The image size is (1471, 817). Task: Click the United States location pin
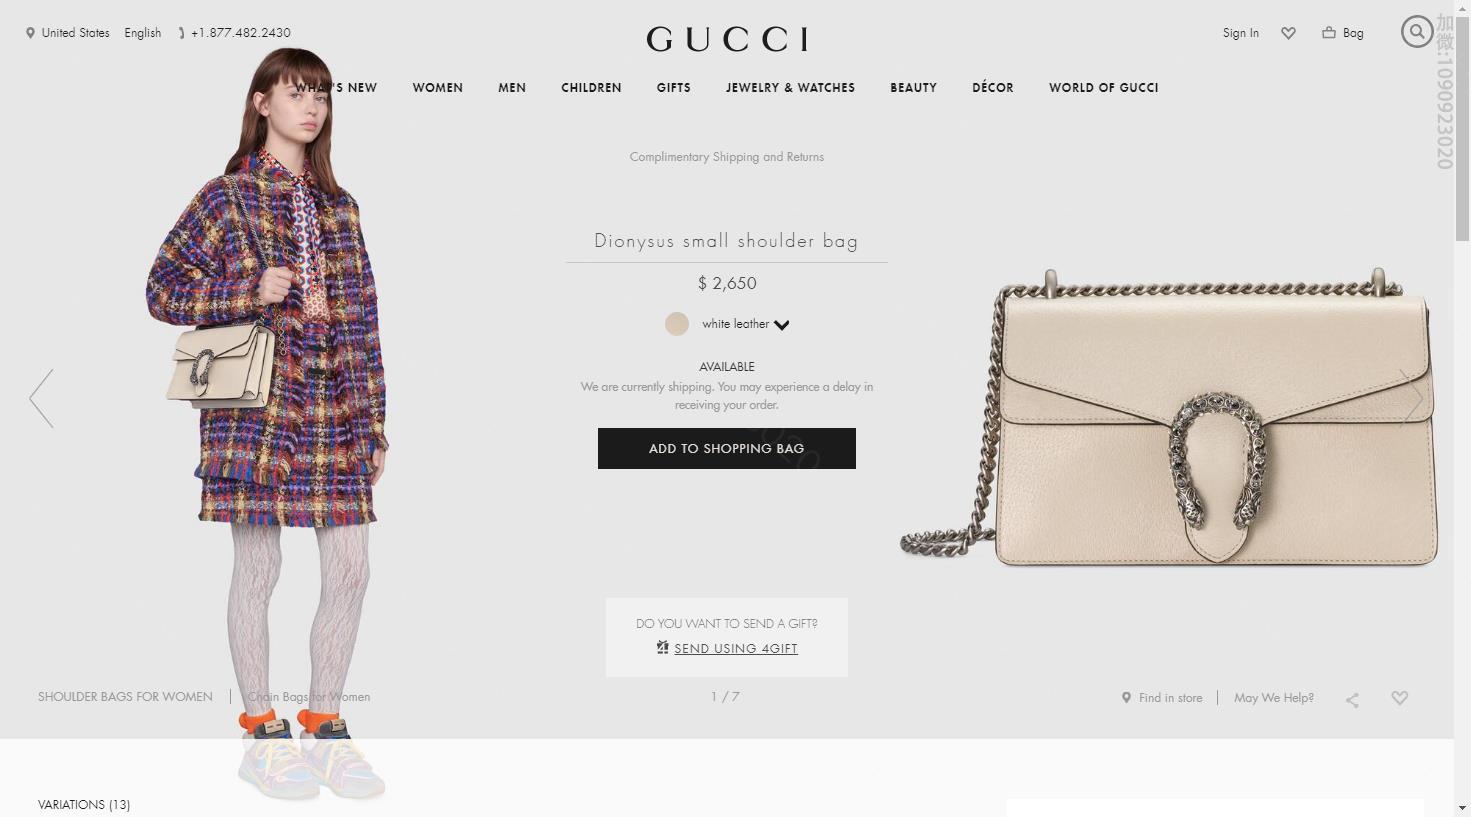click(x=30, y=33)
